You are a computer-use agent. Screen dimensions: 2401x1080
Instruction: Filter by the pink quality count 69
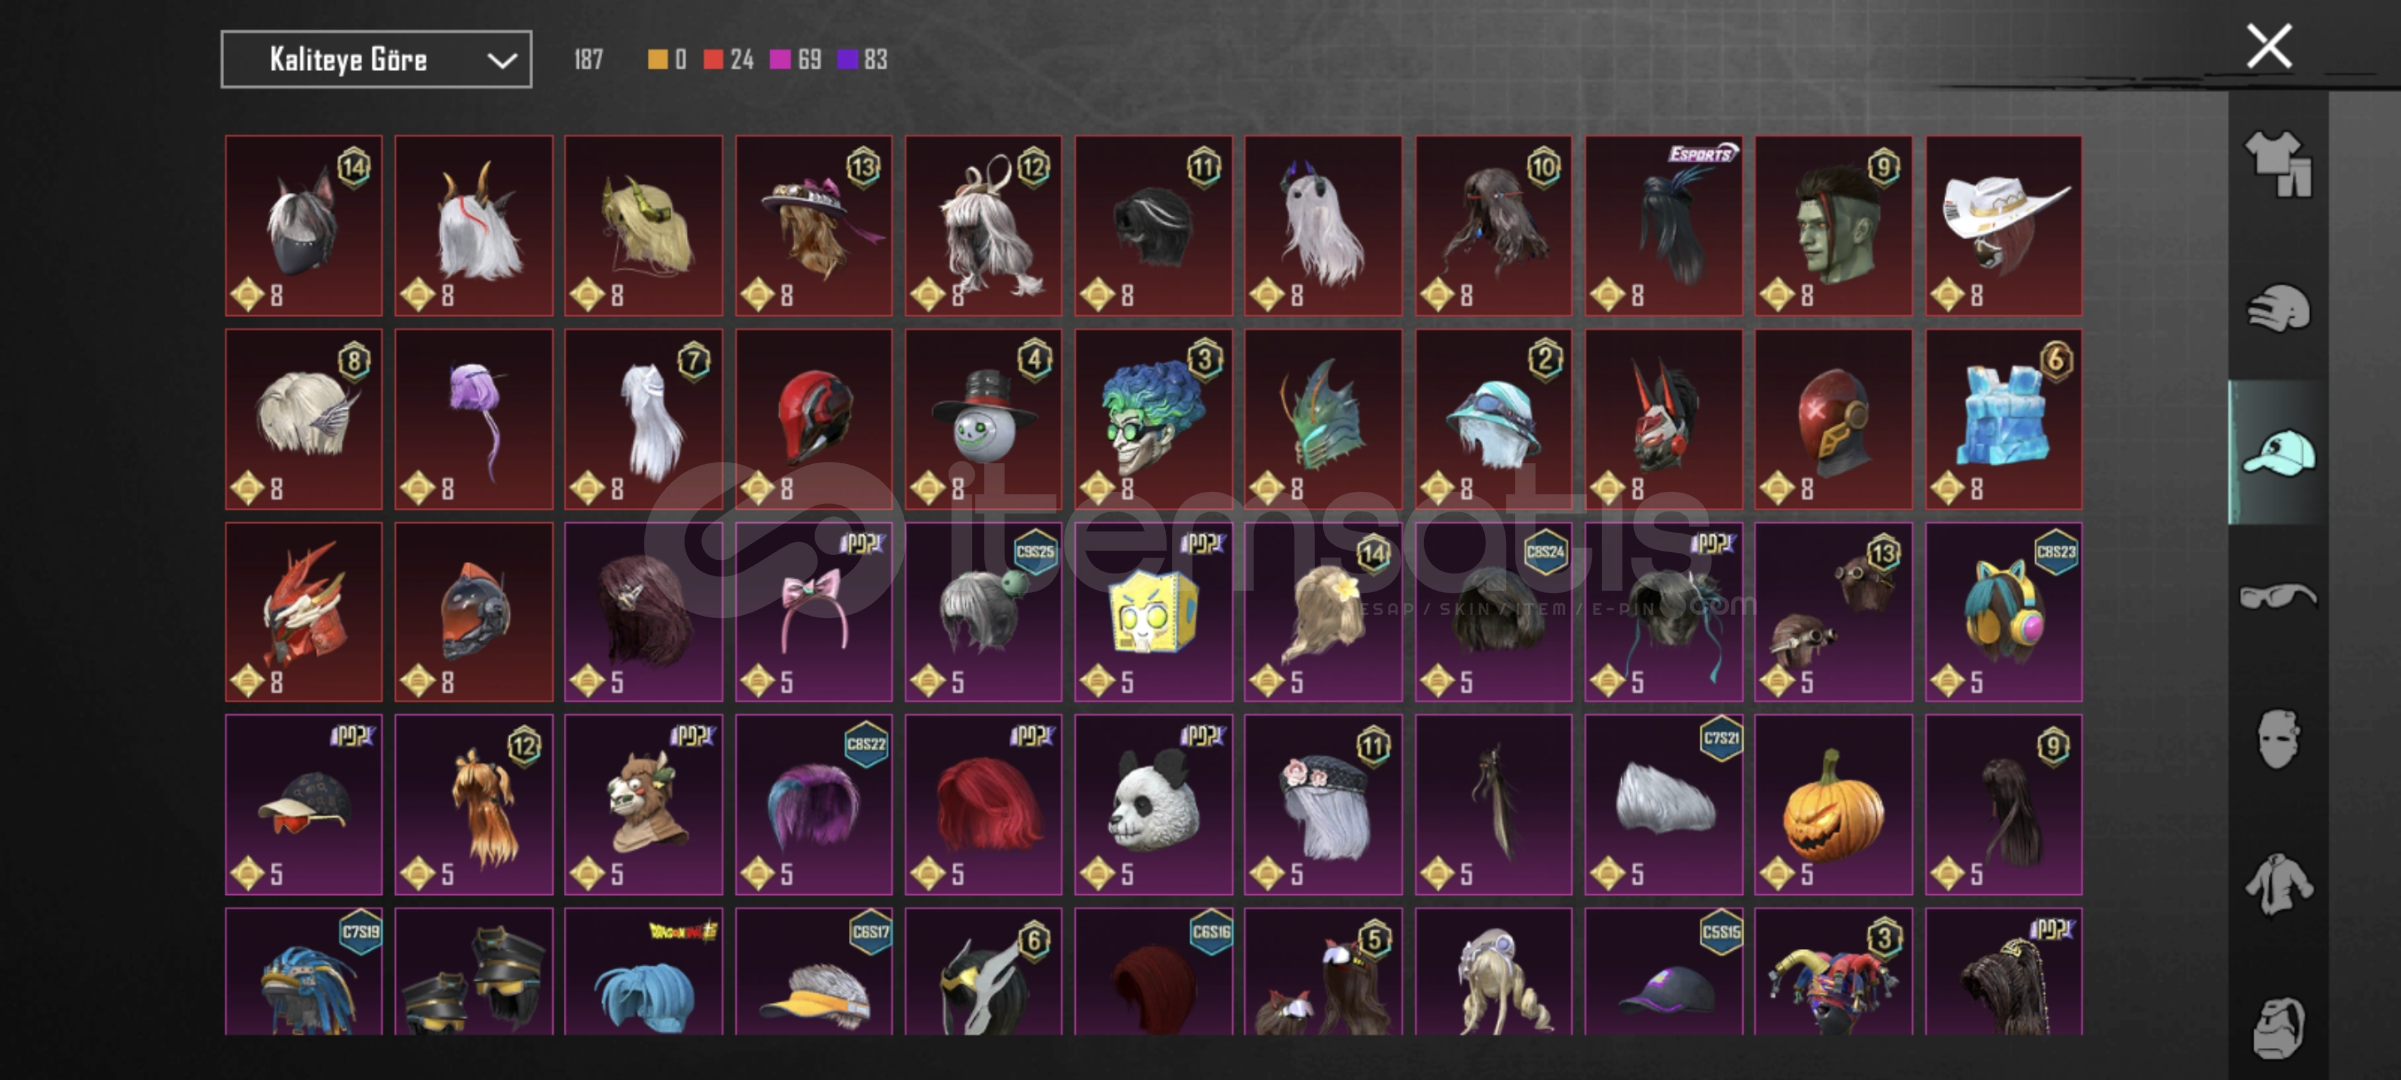tap(796, 60)
